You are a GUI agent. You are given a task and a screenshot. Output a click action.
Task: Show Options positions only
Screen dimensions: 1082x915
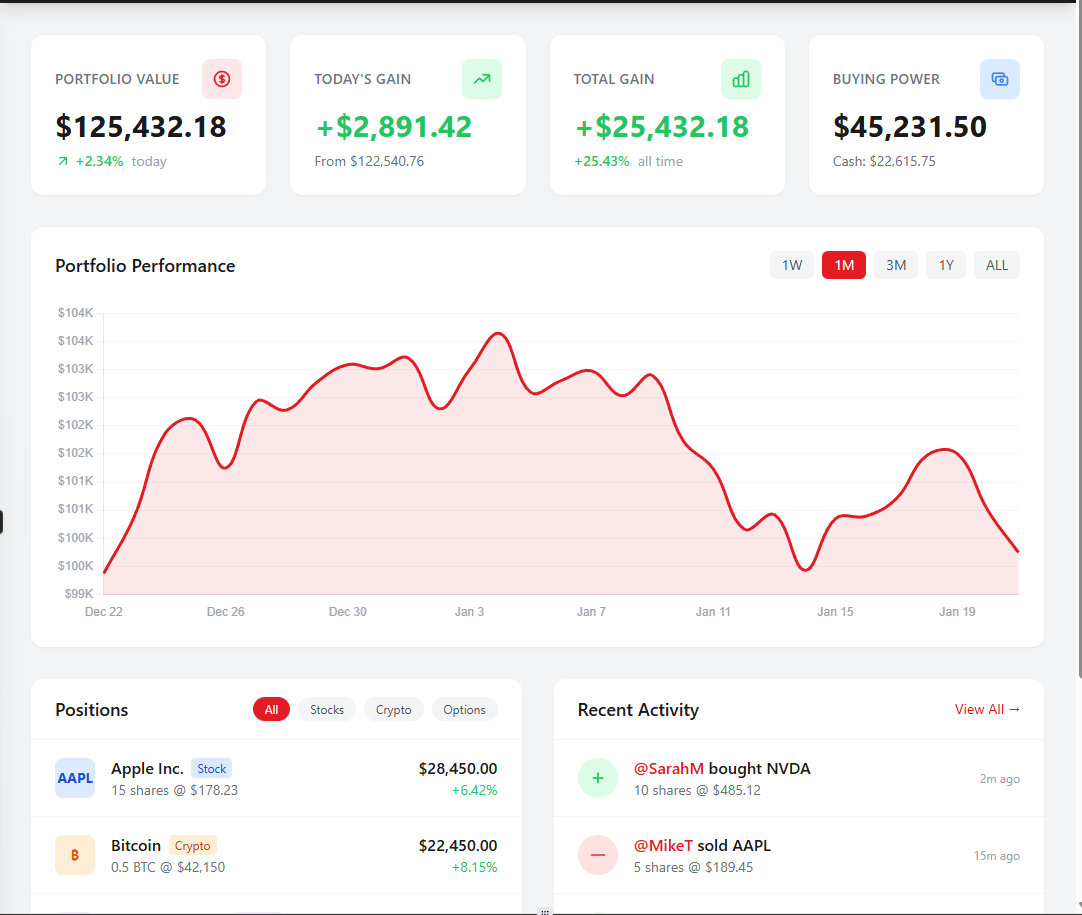(x=465, y=710)
